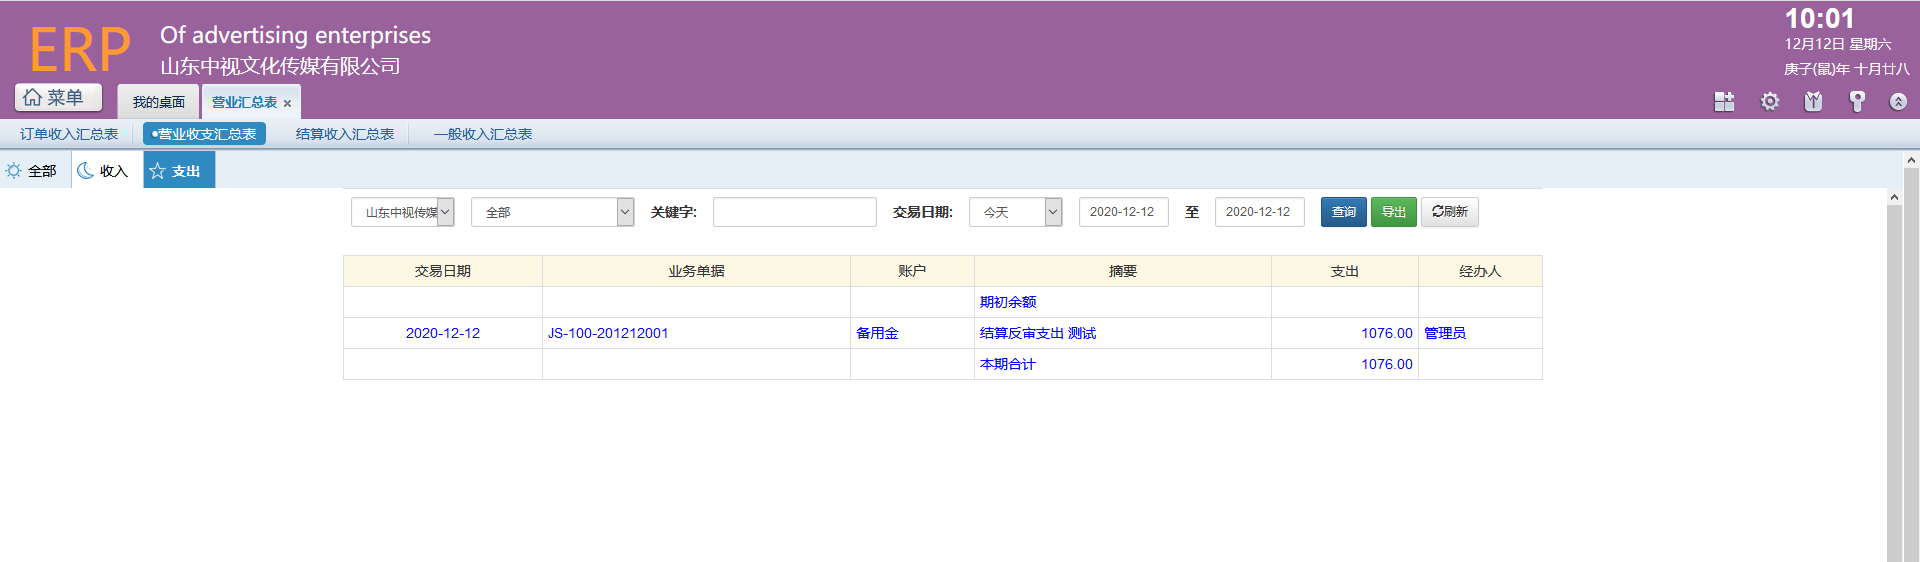Show 全部 transactions filter
This screenshot has height=562, width=1920.
click(x=35, y=171)
